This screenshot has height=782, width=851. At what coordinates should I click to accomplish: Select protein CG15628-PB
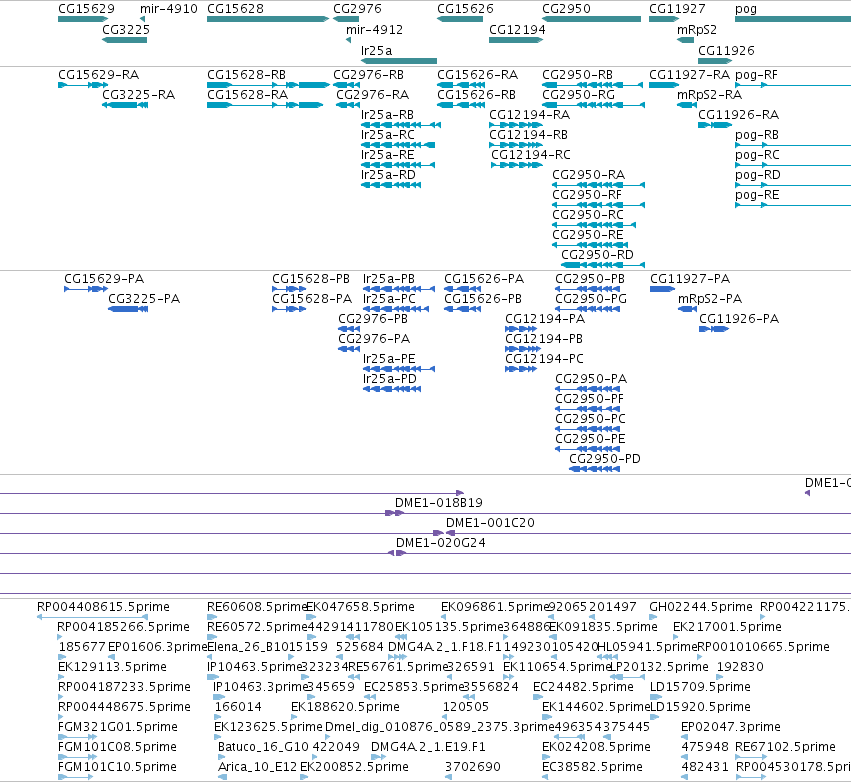[311, 278]
